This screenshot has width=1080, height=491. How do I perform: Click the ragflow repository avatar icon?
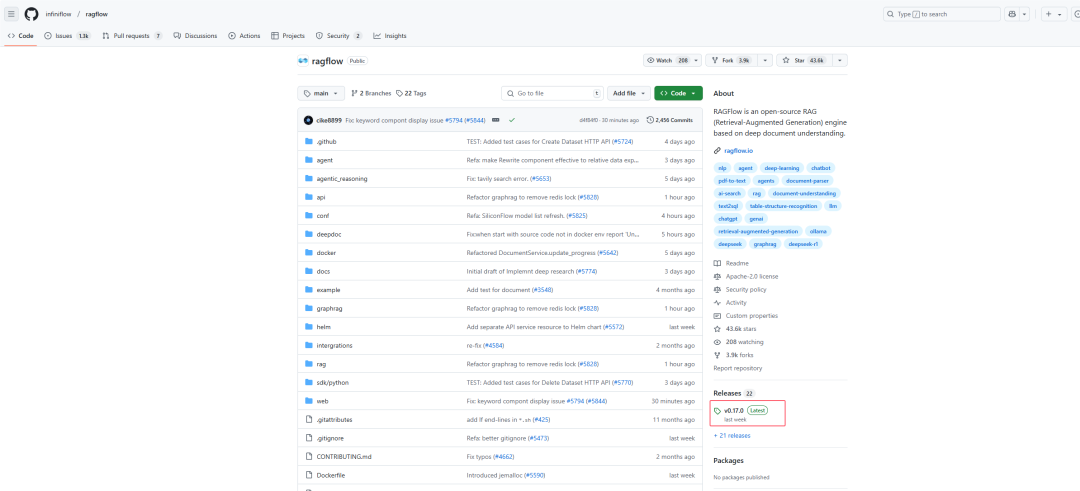click(x=303, y=61)
